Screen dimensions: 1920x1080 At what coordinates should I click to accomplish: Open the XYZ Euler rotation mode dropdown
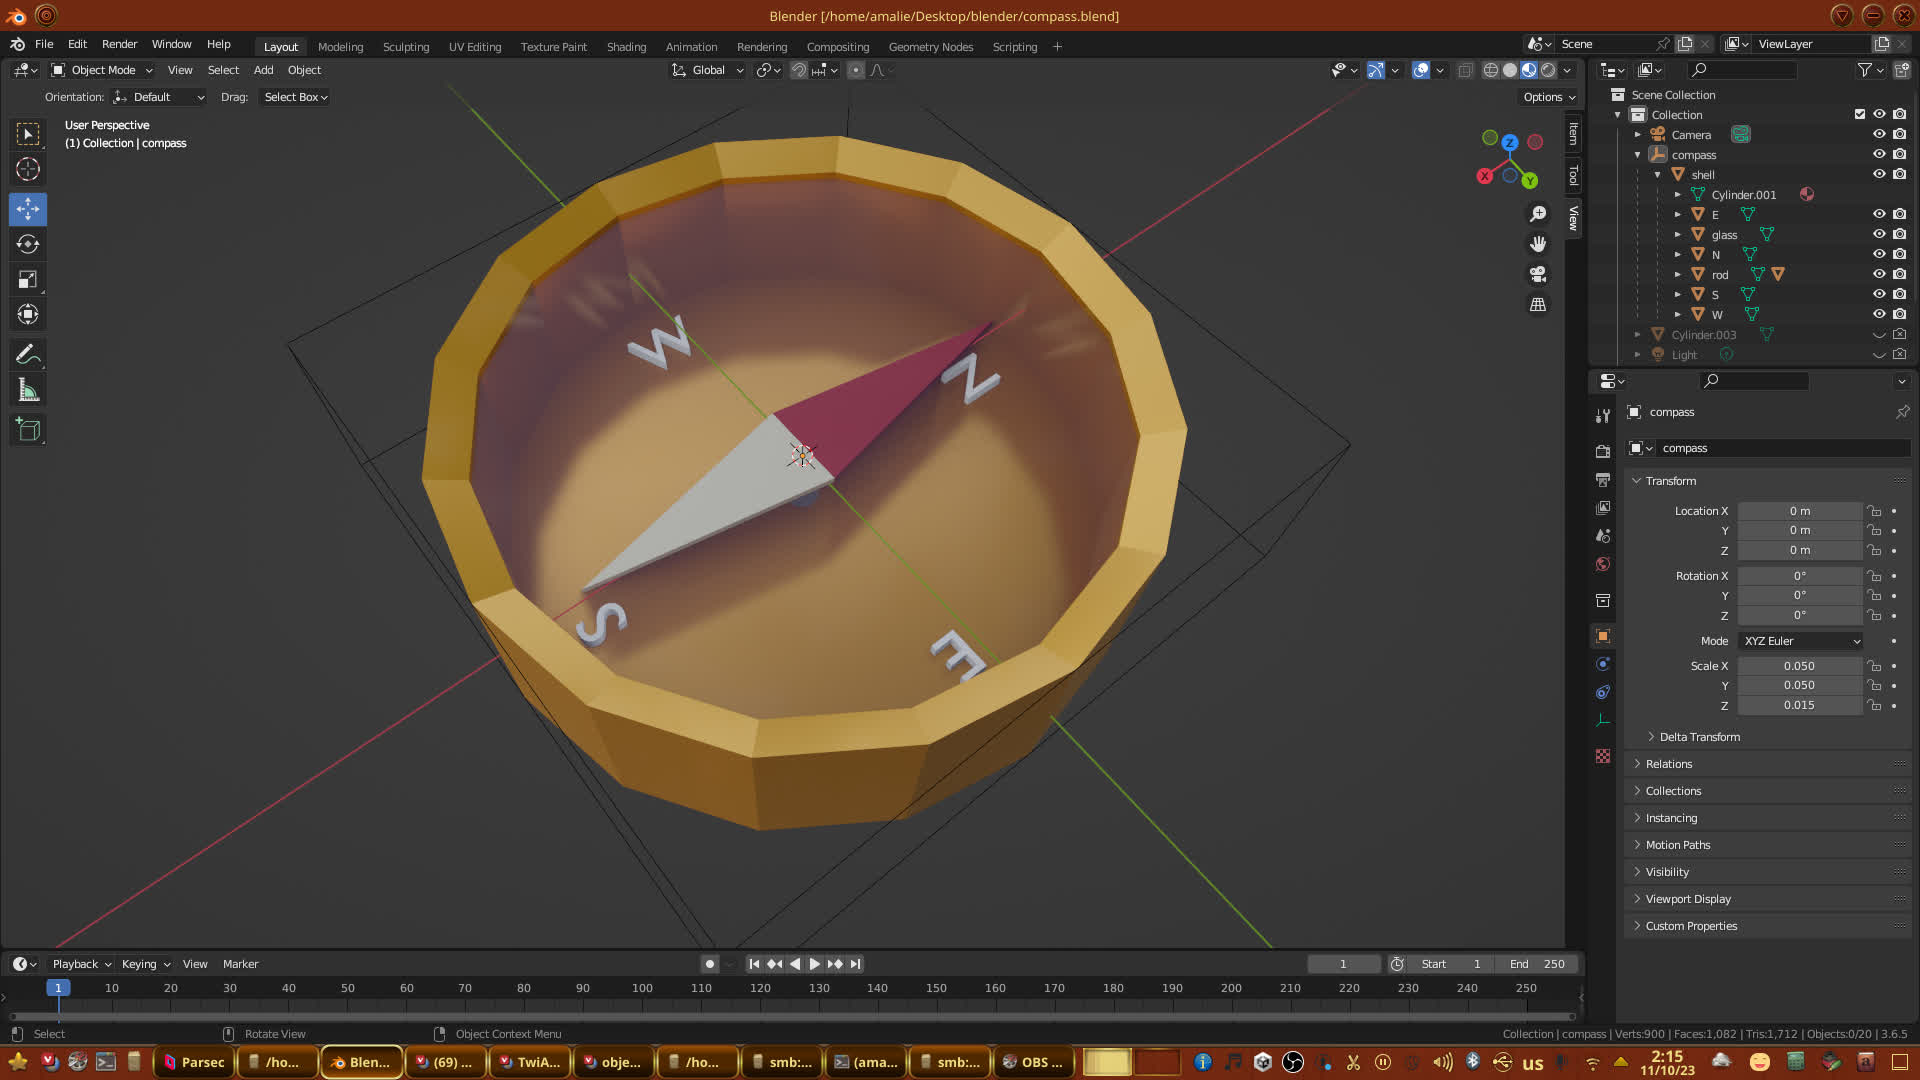click(1801, 641)
